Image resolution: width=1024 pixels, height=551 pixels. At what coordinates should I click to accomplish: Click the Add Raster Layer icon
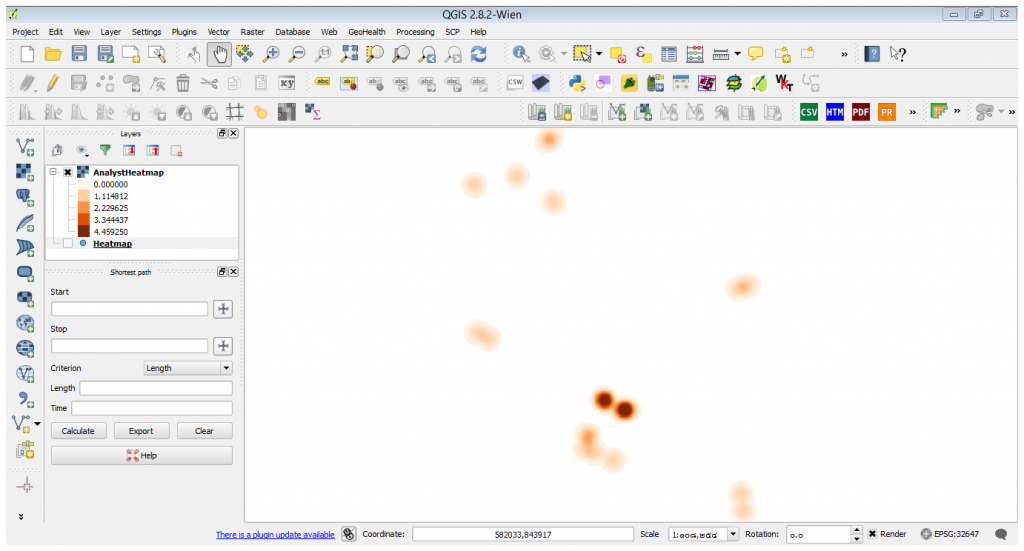[26, 172]
